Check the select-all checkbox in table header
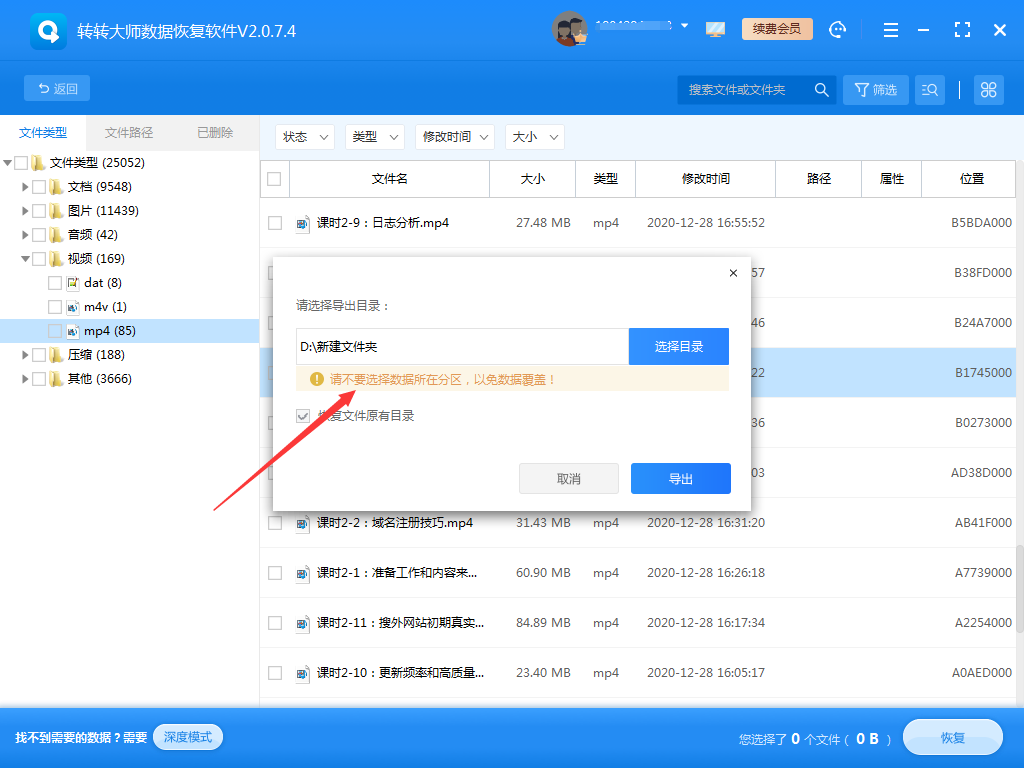This screenshot has height=768, width=1024. click(x=275, y=179)
